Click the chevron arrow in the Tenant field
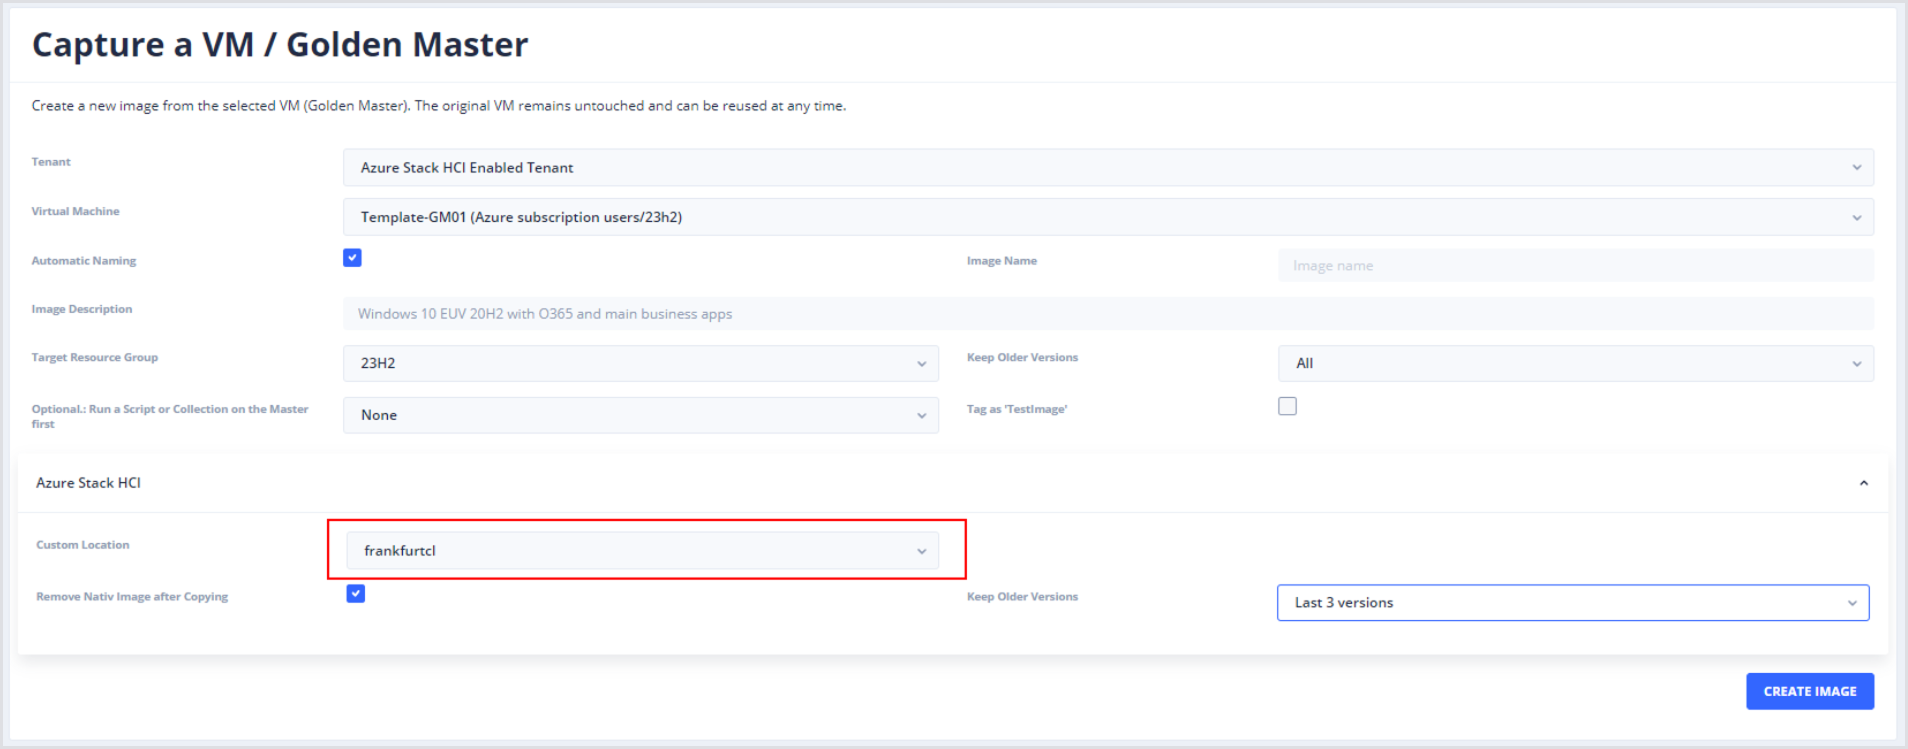This screenshot has width=1908, height=749. (1856, 168)
